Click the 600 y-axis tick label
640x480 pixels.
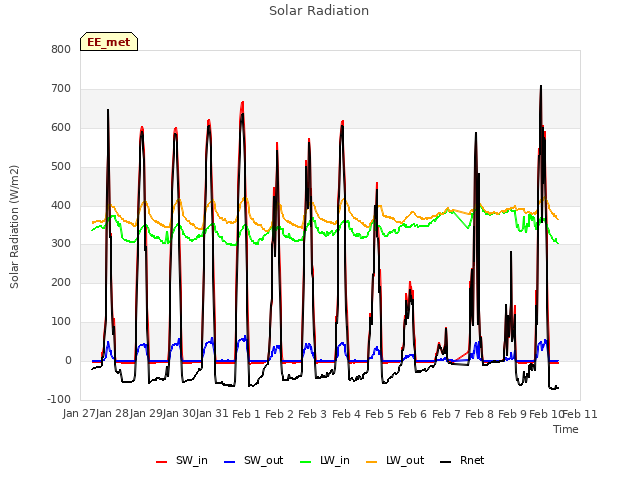coord(61,127)
